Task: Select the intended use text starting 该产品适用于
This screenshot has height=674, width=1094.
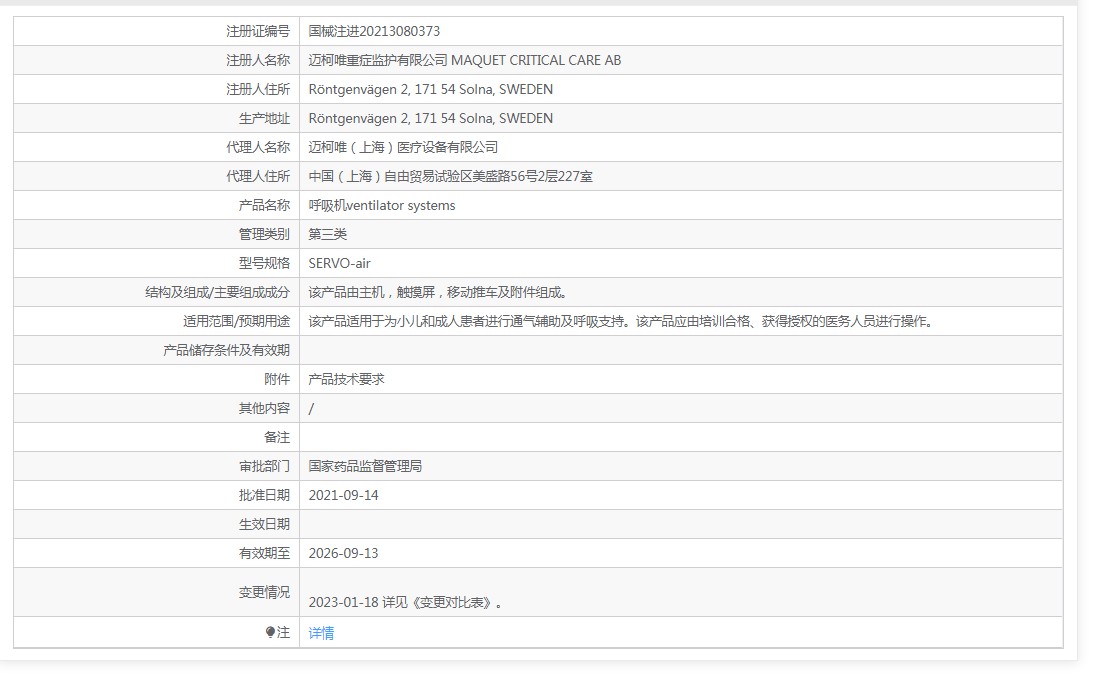Action: point(621,321)
